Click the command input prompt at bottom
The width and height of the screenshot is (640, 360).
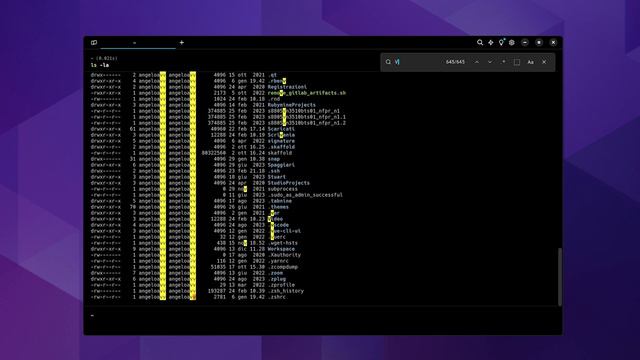tap(321, 316)
